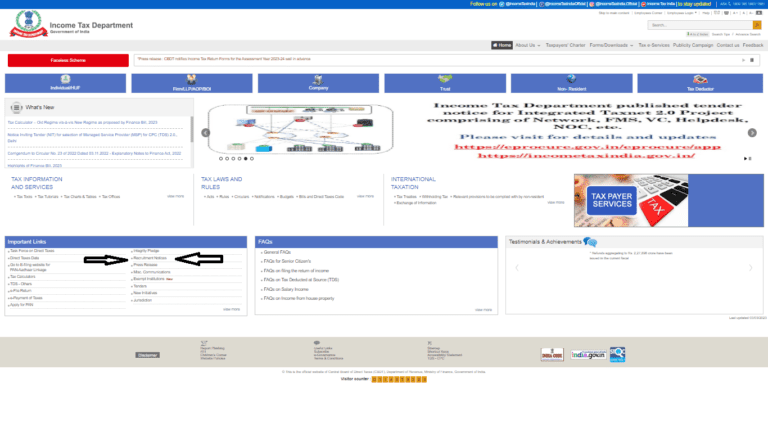The image size is (768, 432).
Task: Select the third carousel dot
Action: 233,159
